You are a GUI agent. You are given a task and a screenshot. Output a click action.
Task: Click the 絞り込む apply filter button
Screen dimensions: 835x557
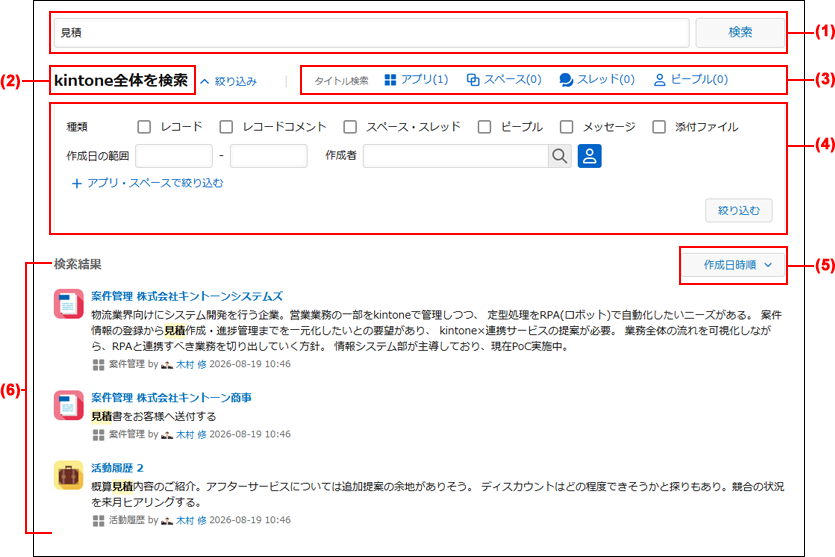[x=739, y=210]
